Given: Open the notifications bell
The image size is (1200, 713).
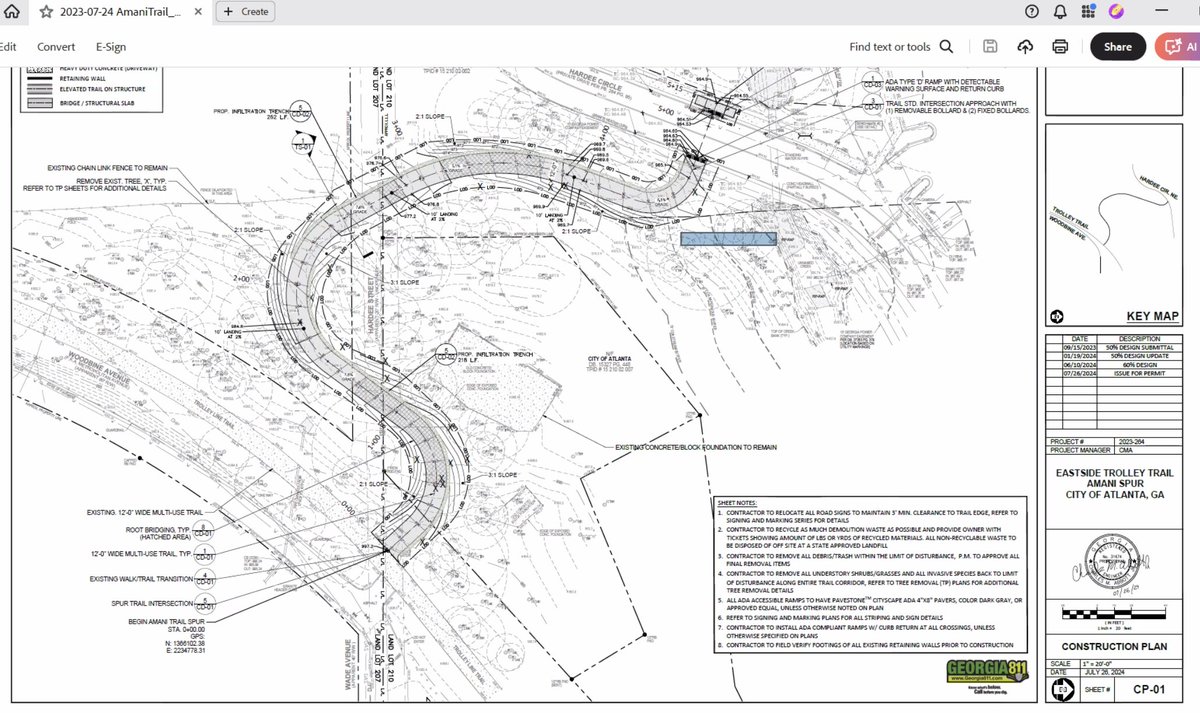Looking at the screenshot, I should tap(1060, 12).
